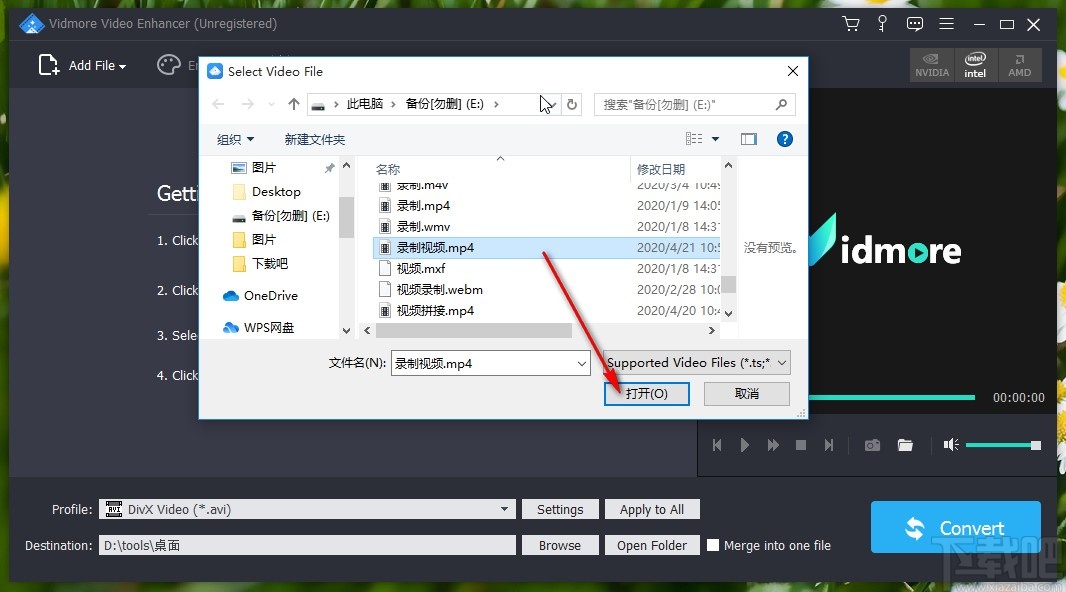Open Supported Video Files type dropdown

tap(696, 363)
